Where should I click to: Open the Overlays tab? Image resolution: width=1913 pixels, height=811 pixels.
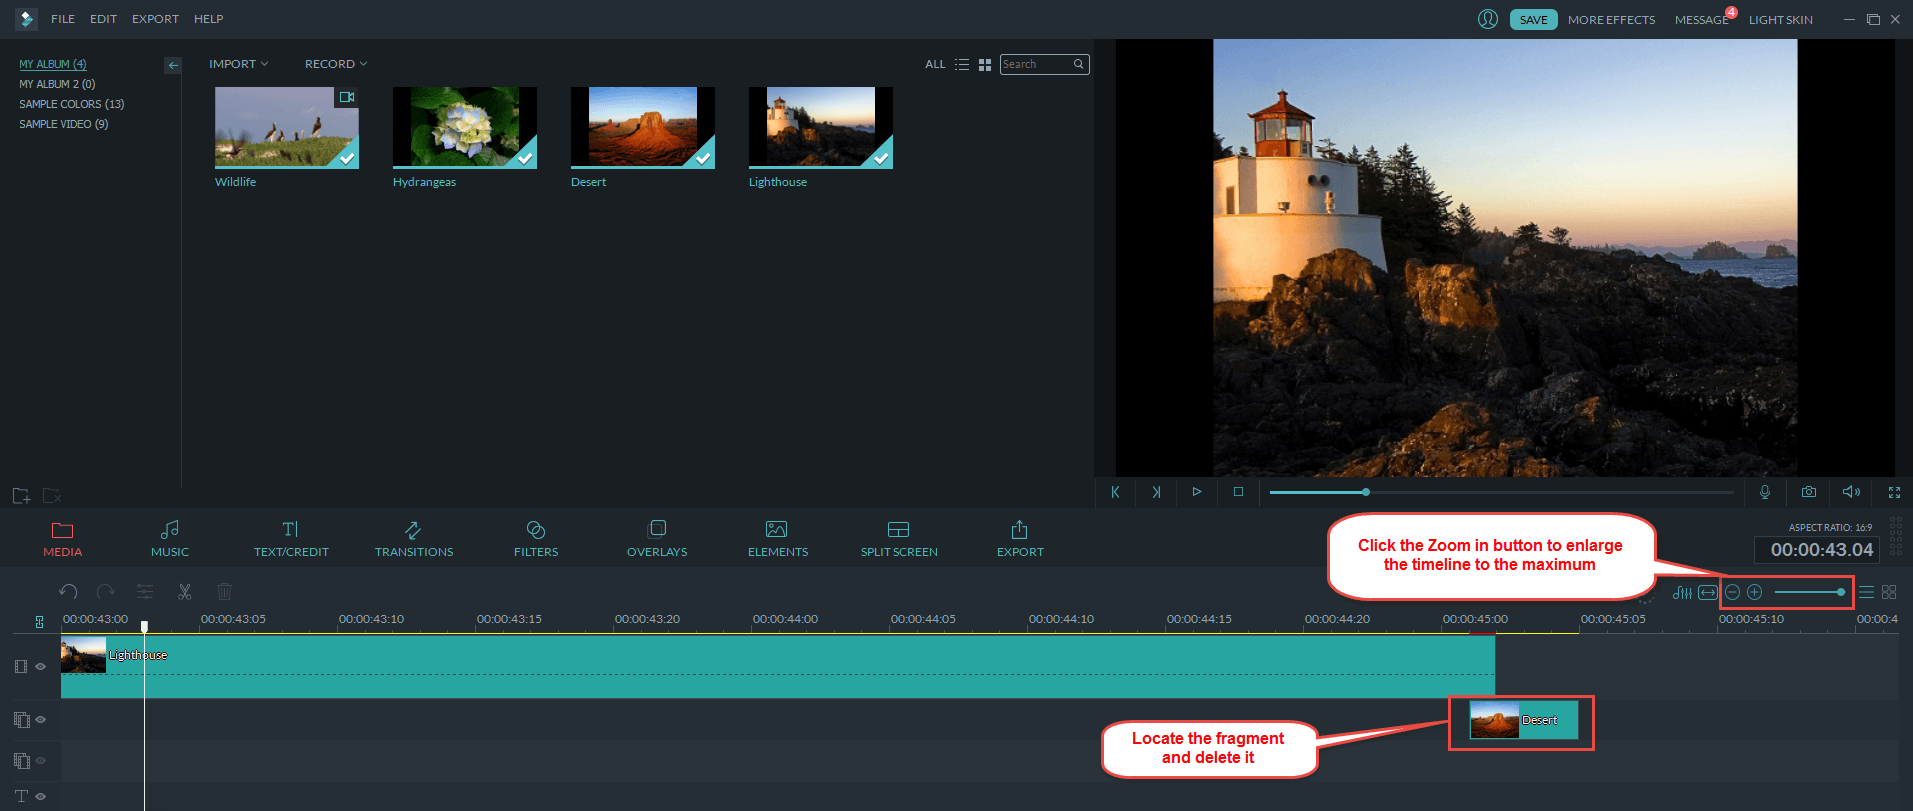(657, 539)
